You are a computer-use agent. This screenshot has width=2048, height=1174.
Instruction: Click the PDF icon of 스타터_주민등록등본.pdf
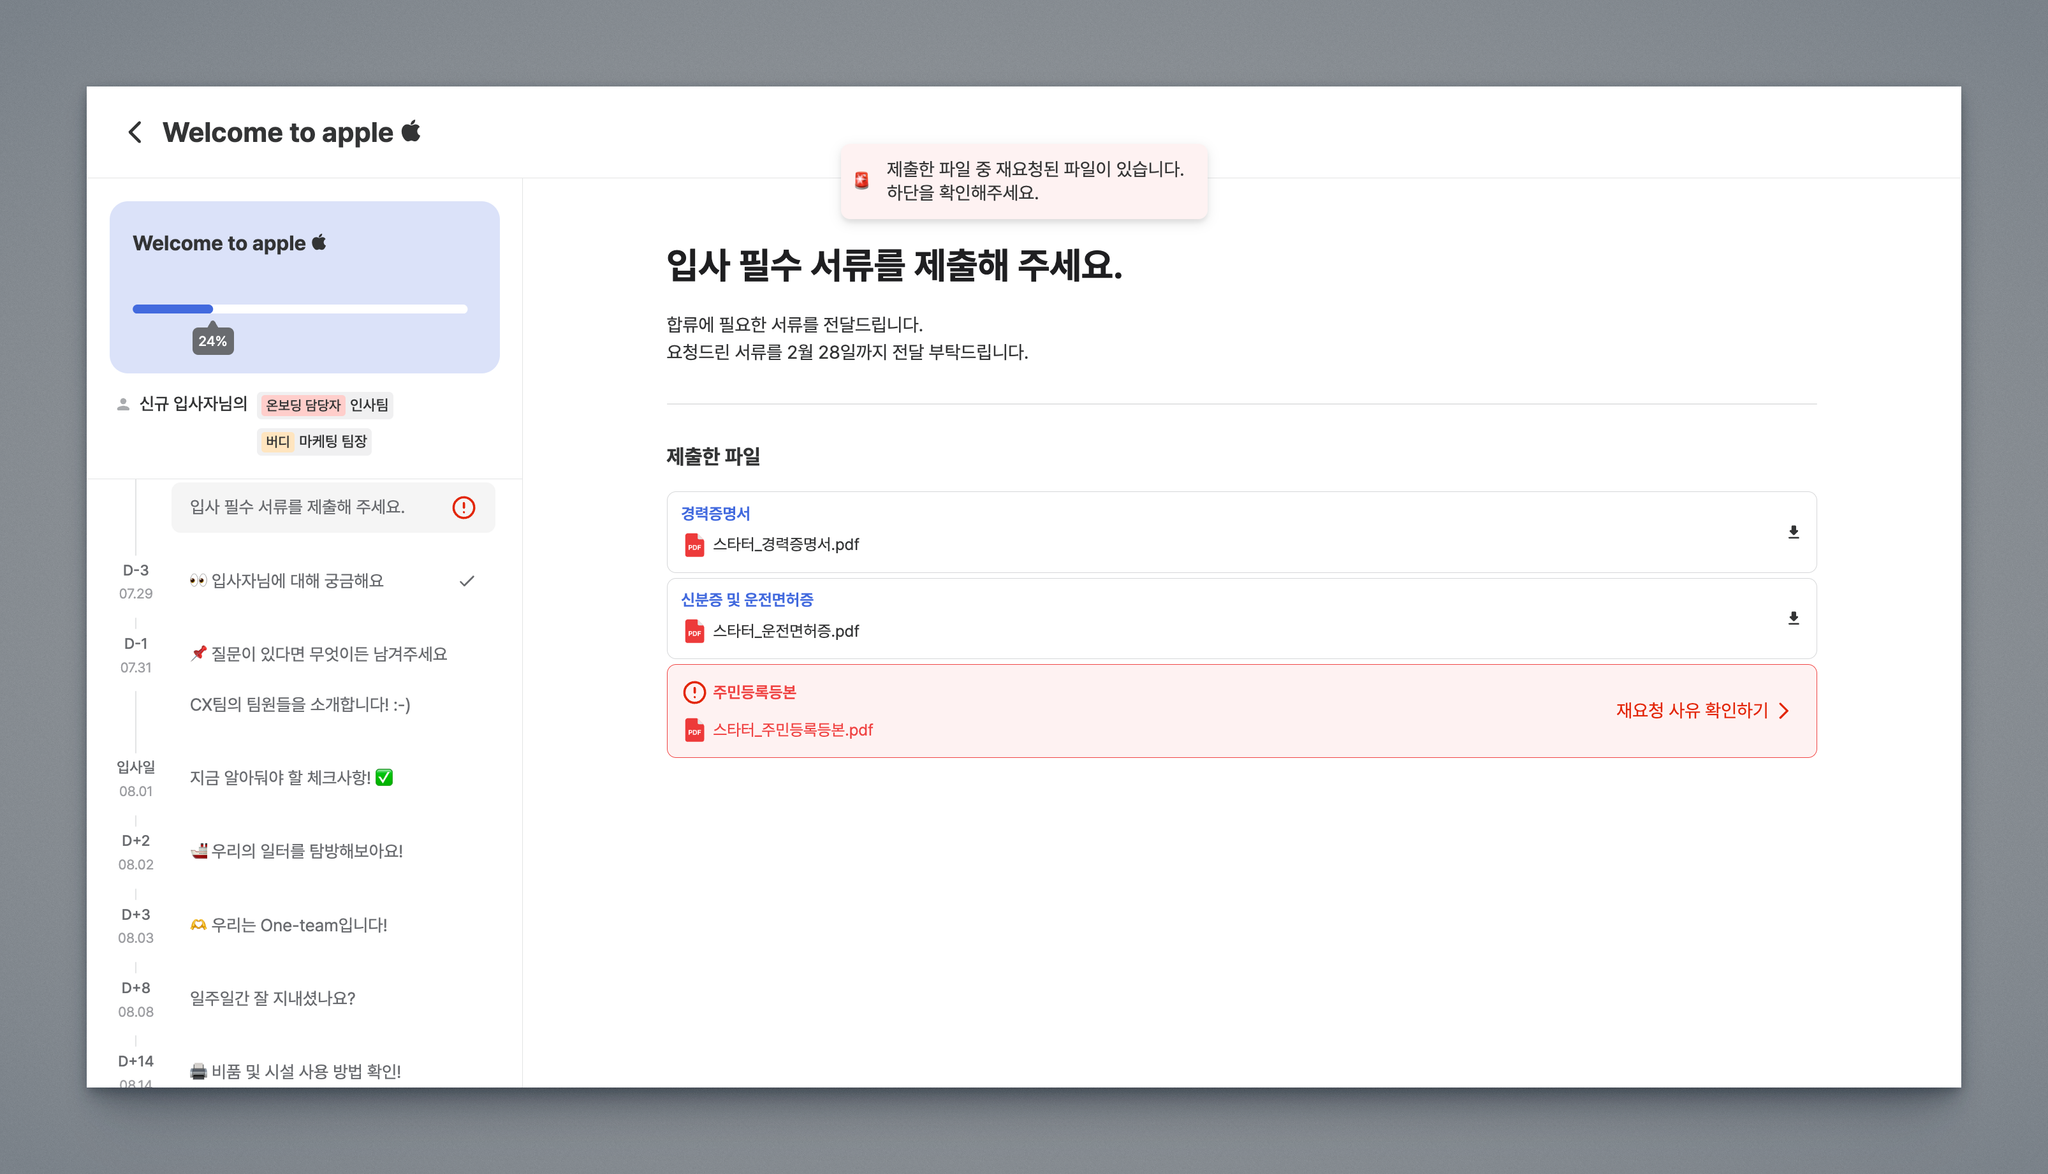[694, 730]
